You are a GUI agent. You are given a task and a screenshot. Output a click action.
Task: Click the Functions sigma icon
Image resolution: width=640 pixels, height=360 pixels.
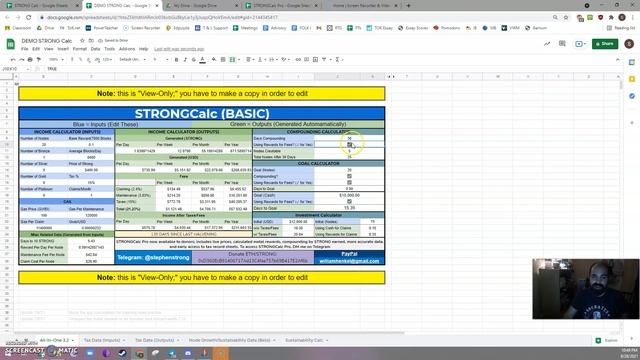click(x=337, y=60)
